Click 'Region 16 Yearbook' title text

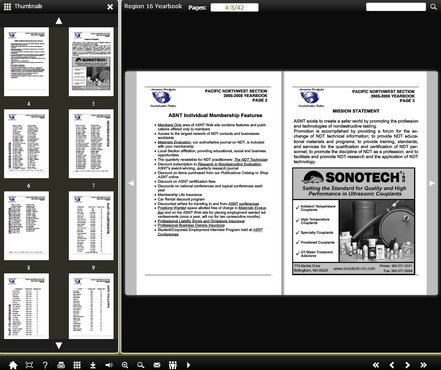coord(153,6)
